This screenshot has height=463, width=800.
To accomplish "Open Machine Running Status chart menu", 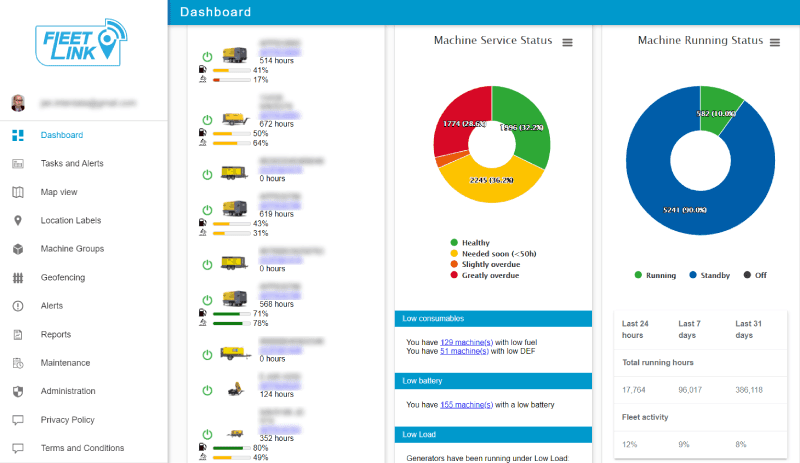I will click(x=774, y=42).
